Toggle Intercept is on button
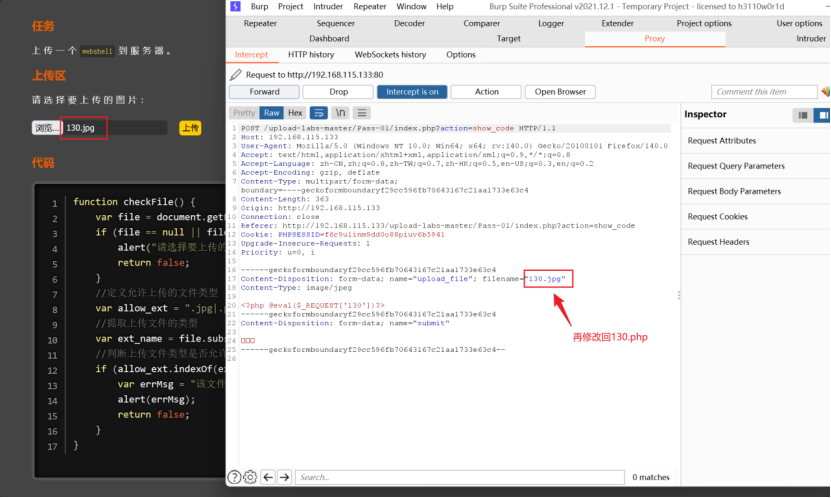Screen dimensions: 831x498 tap(412, 92)
